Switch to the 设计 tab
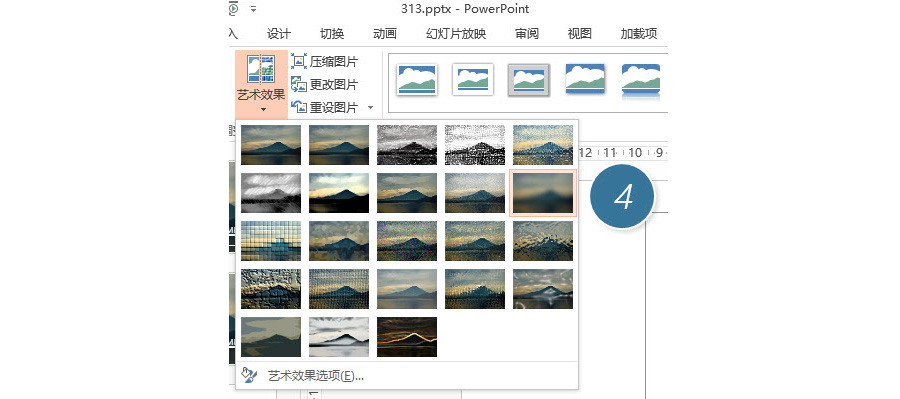The height and width of the screenshot is (399, 900). point(278,34)
